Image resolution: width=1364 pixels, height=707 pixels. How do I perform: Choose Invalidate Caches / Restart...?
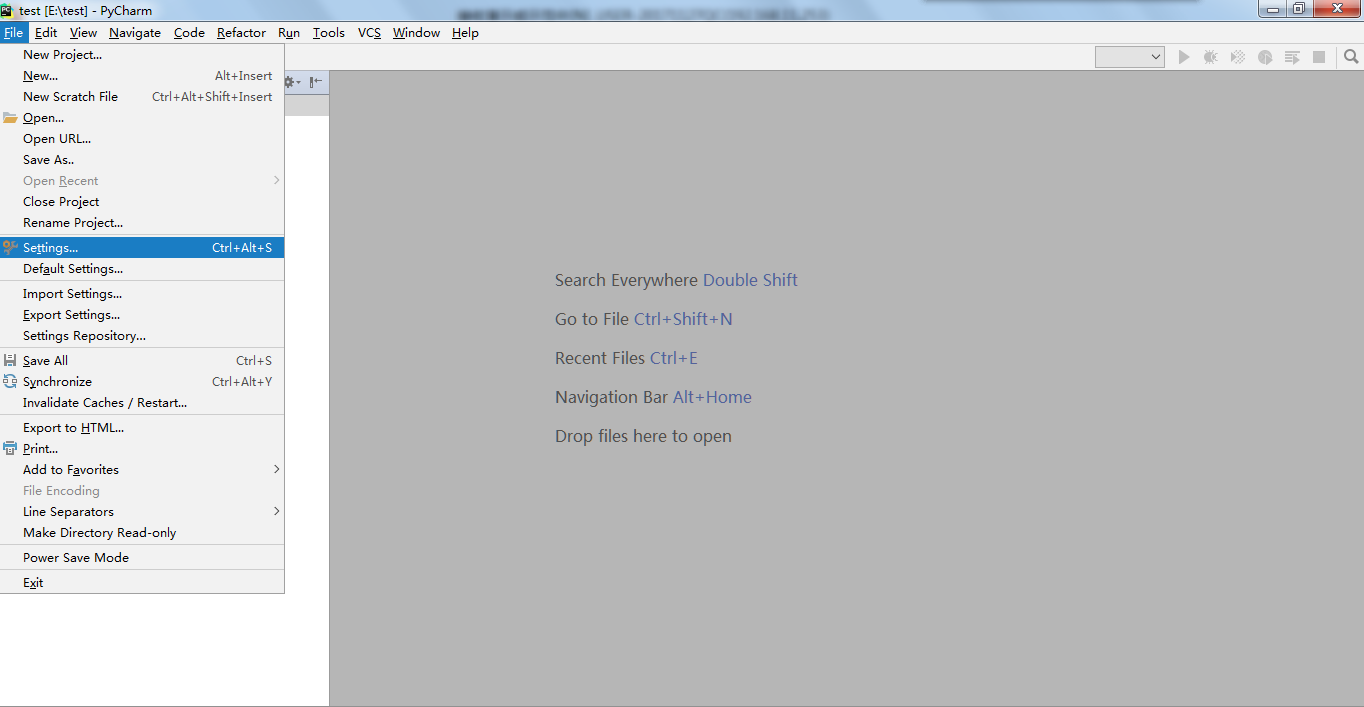tap(142, 403)
